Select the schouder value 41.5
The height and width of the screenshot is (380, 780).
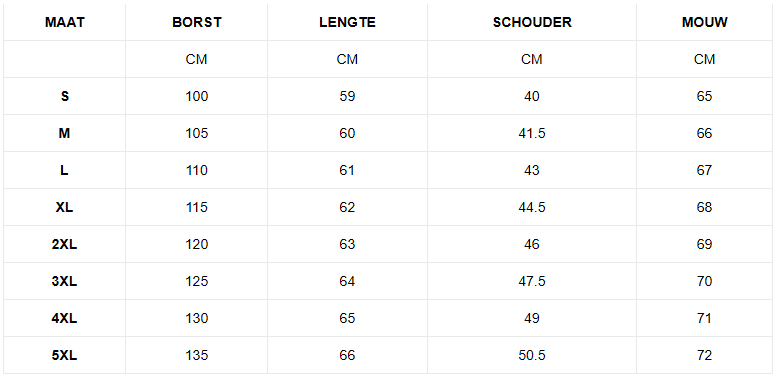[532, 133]
